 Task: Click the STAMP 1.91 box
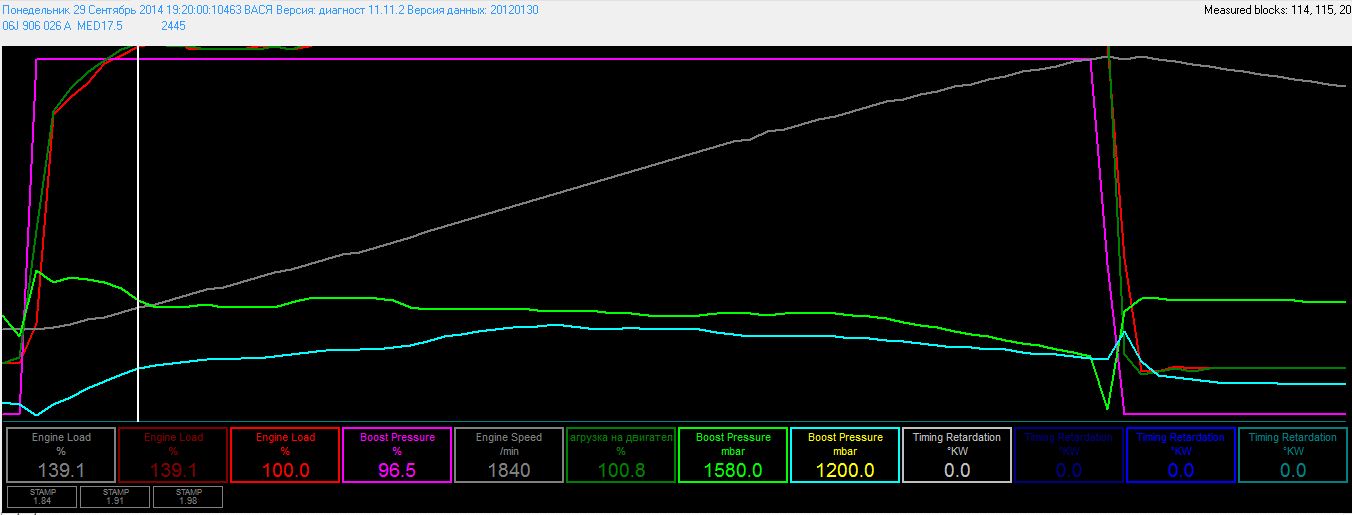pyautogui.click(x=115, y=496)
